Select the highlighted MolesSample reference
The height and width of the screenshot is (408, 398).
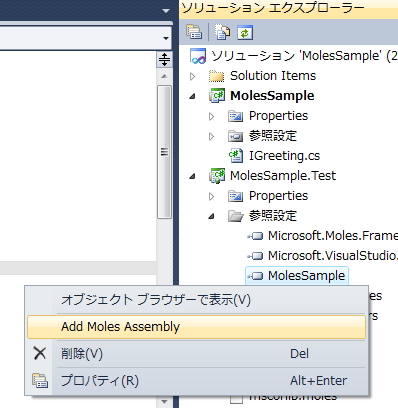[x=306, y=276]
